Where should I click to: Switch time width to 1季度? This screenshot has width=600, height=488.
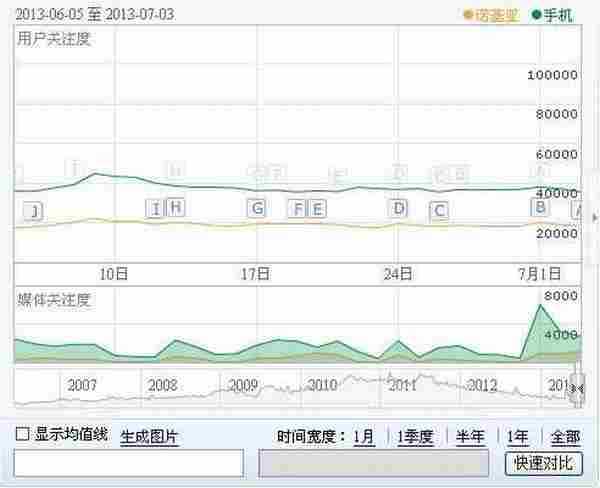(415, 436)
